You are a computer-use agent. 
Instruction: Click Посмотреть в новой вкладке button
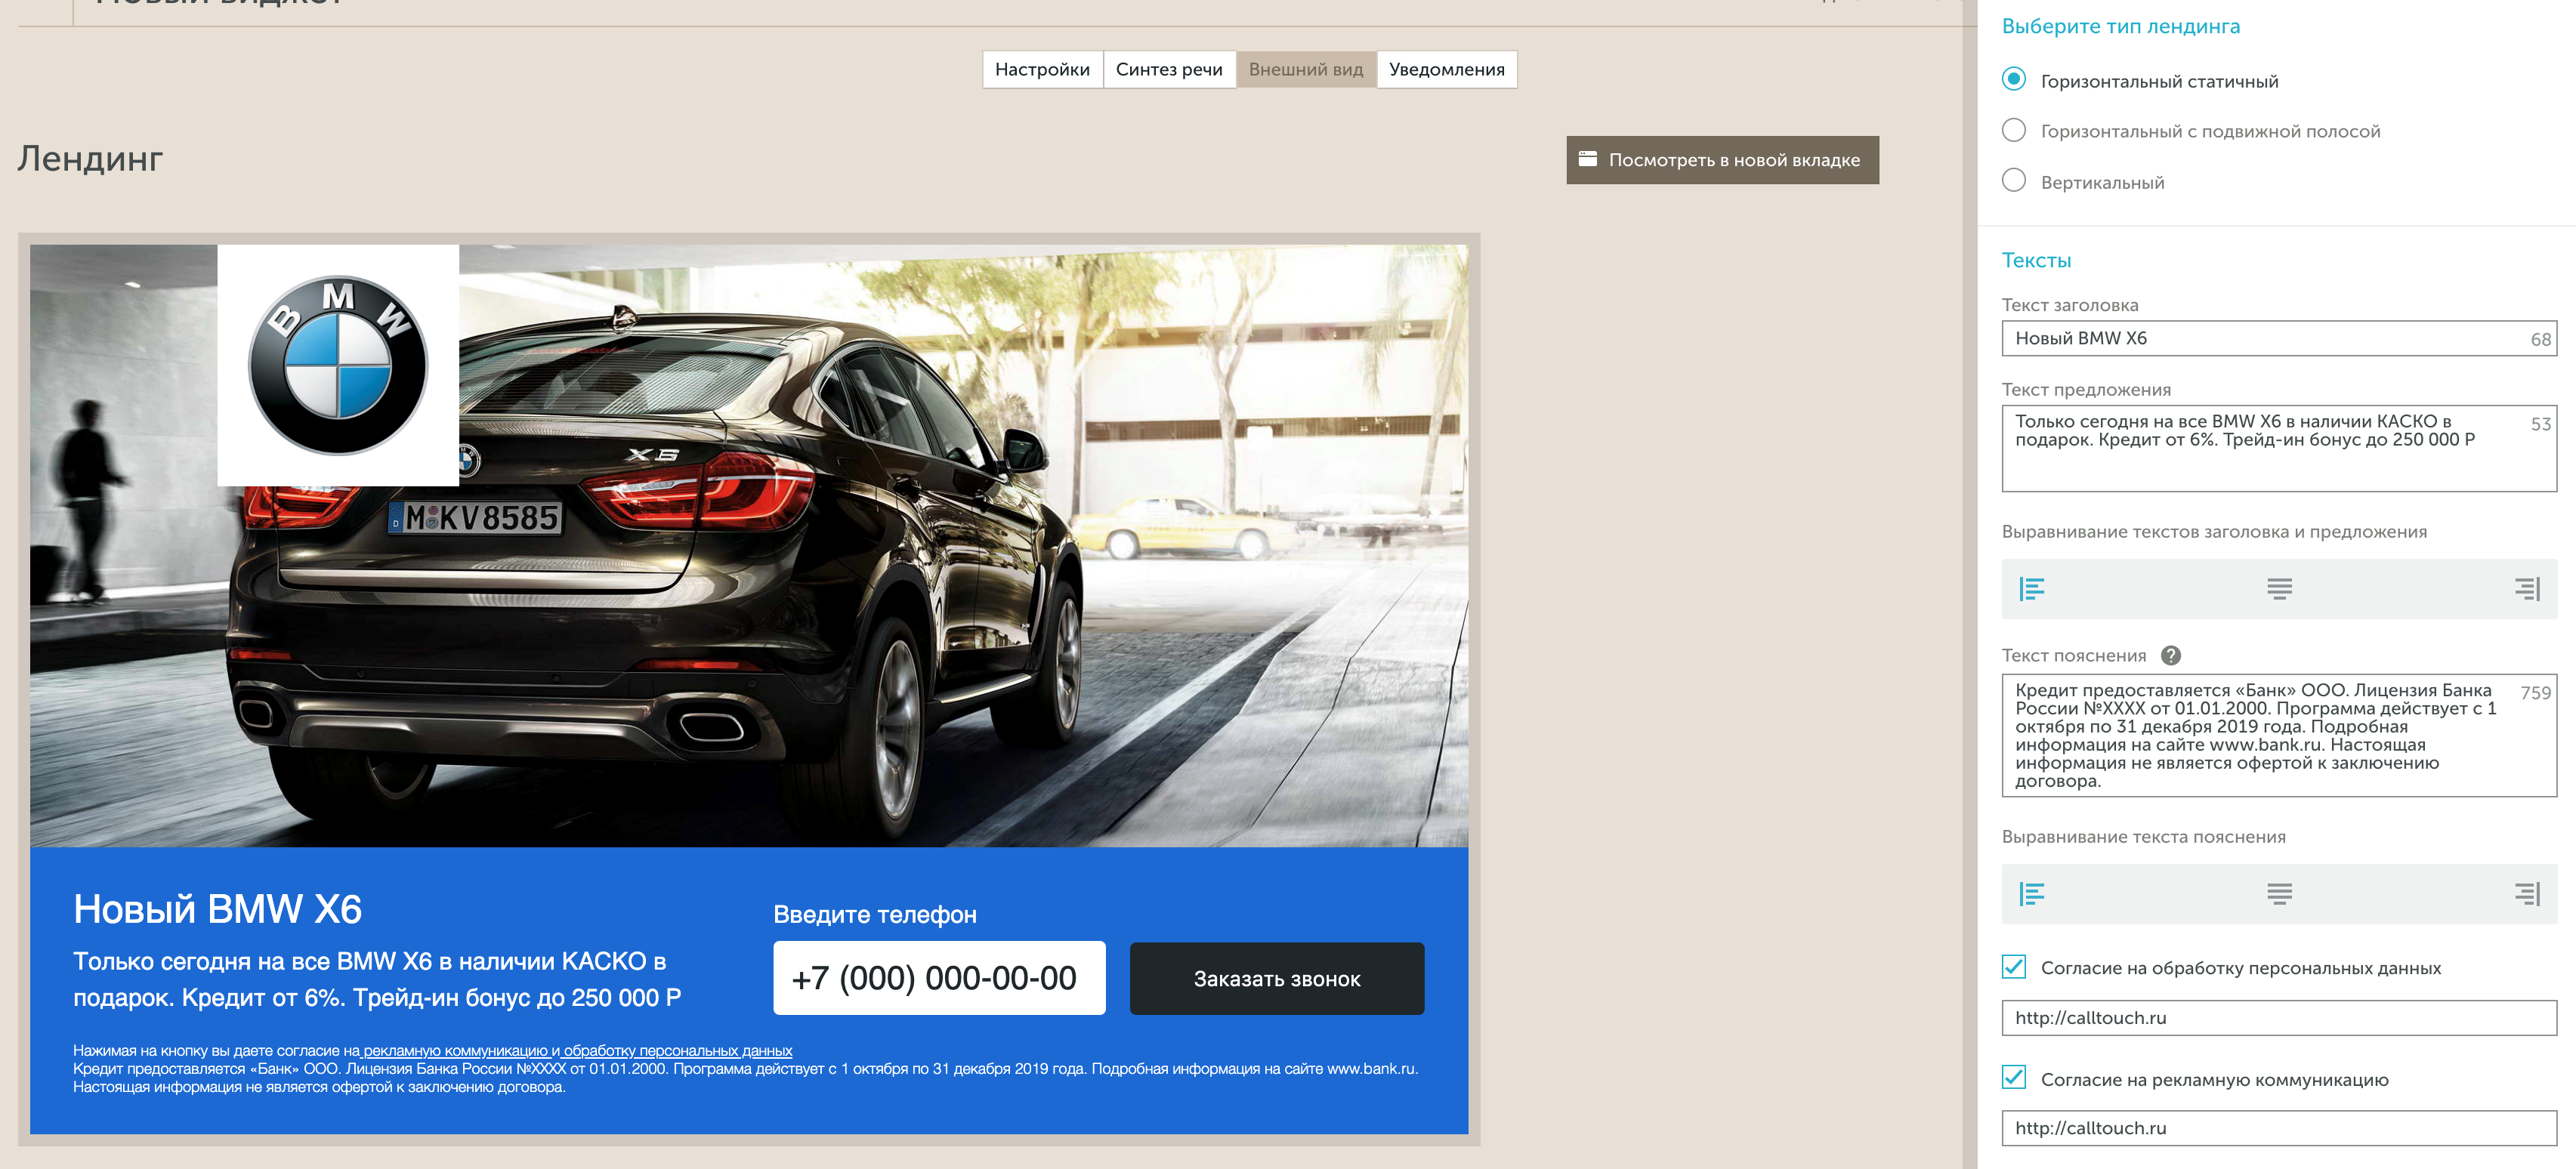[1722, 160]
